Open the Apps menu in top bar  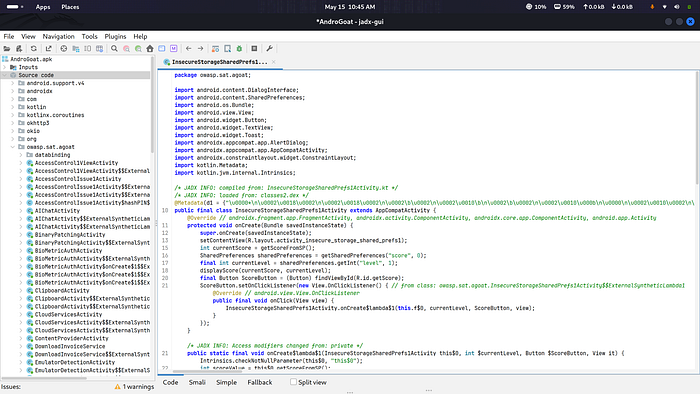(43, 7)
